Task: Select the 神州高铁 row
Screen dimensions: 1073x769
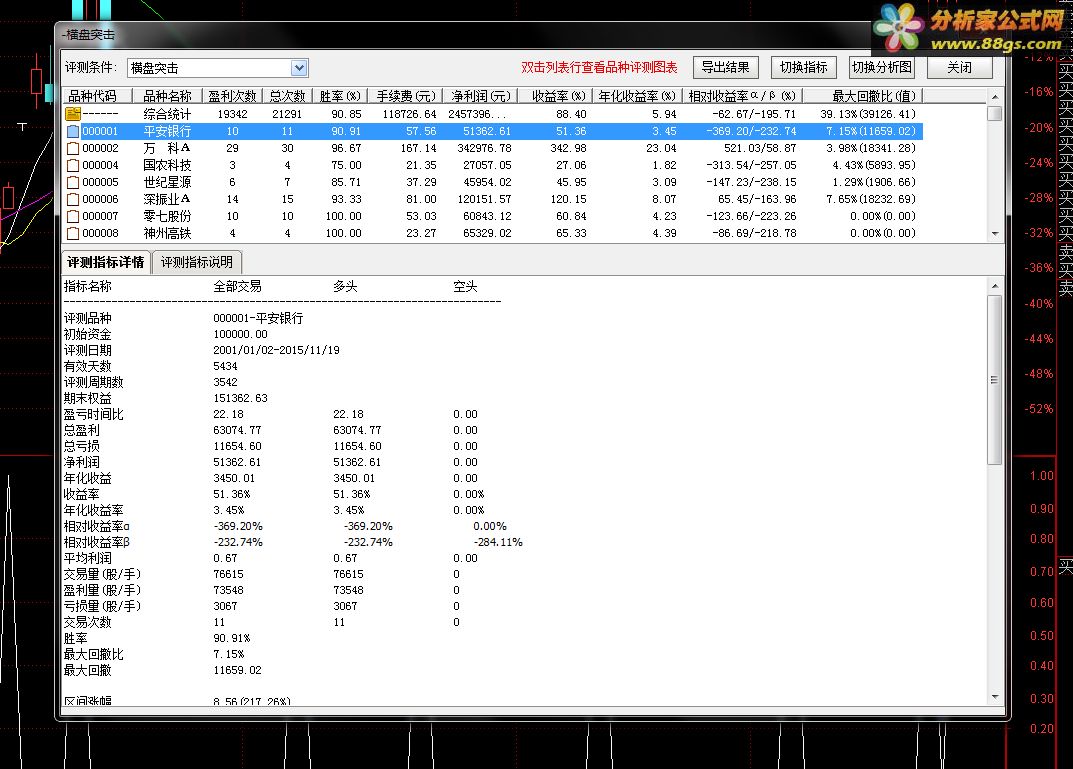Action: coord(493,233)
